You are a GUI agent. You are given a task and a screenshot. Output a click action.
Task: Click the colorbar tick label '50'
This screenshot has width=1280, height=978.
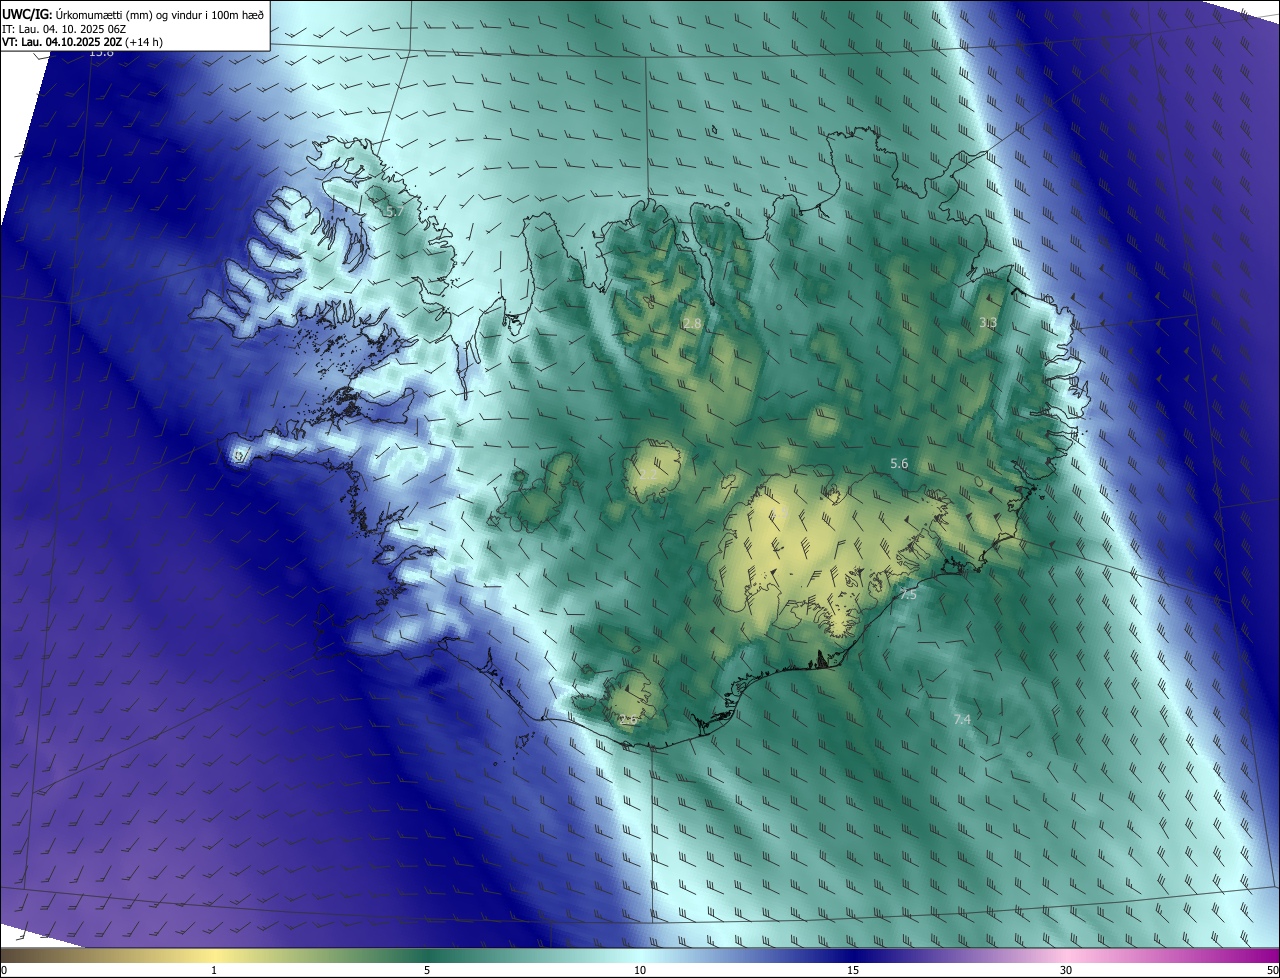tap(1272, 970)
